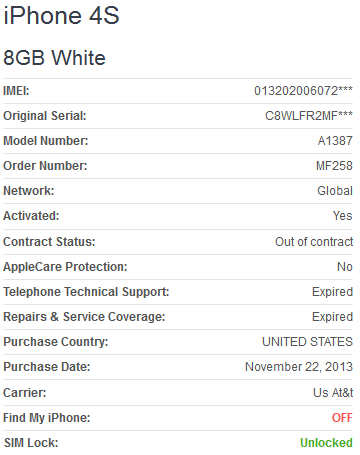Click the green Unlocked SIM Lock status
Screen dimensions: 360x455
coord(326,443)
